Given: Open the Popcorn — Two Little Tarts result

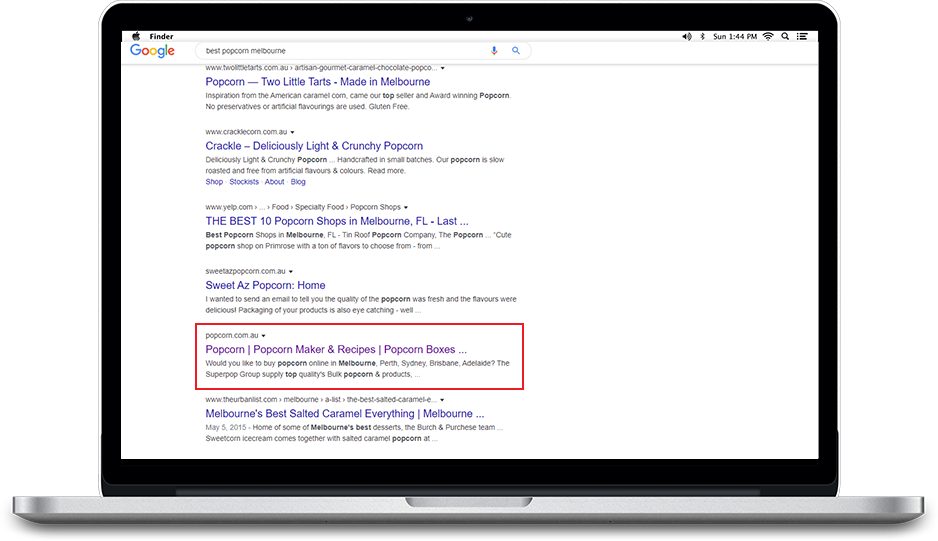Looking at the screenshot, I should point(317,82).
